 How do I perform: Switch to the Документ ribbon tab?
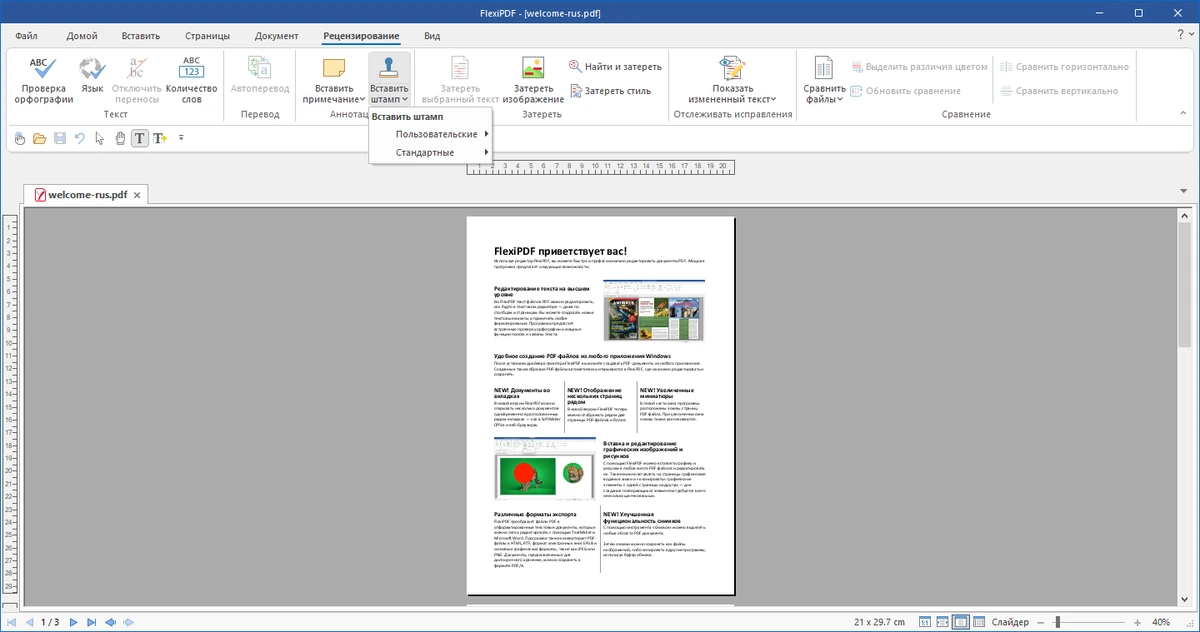(276, 36)
